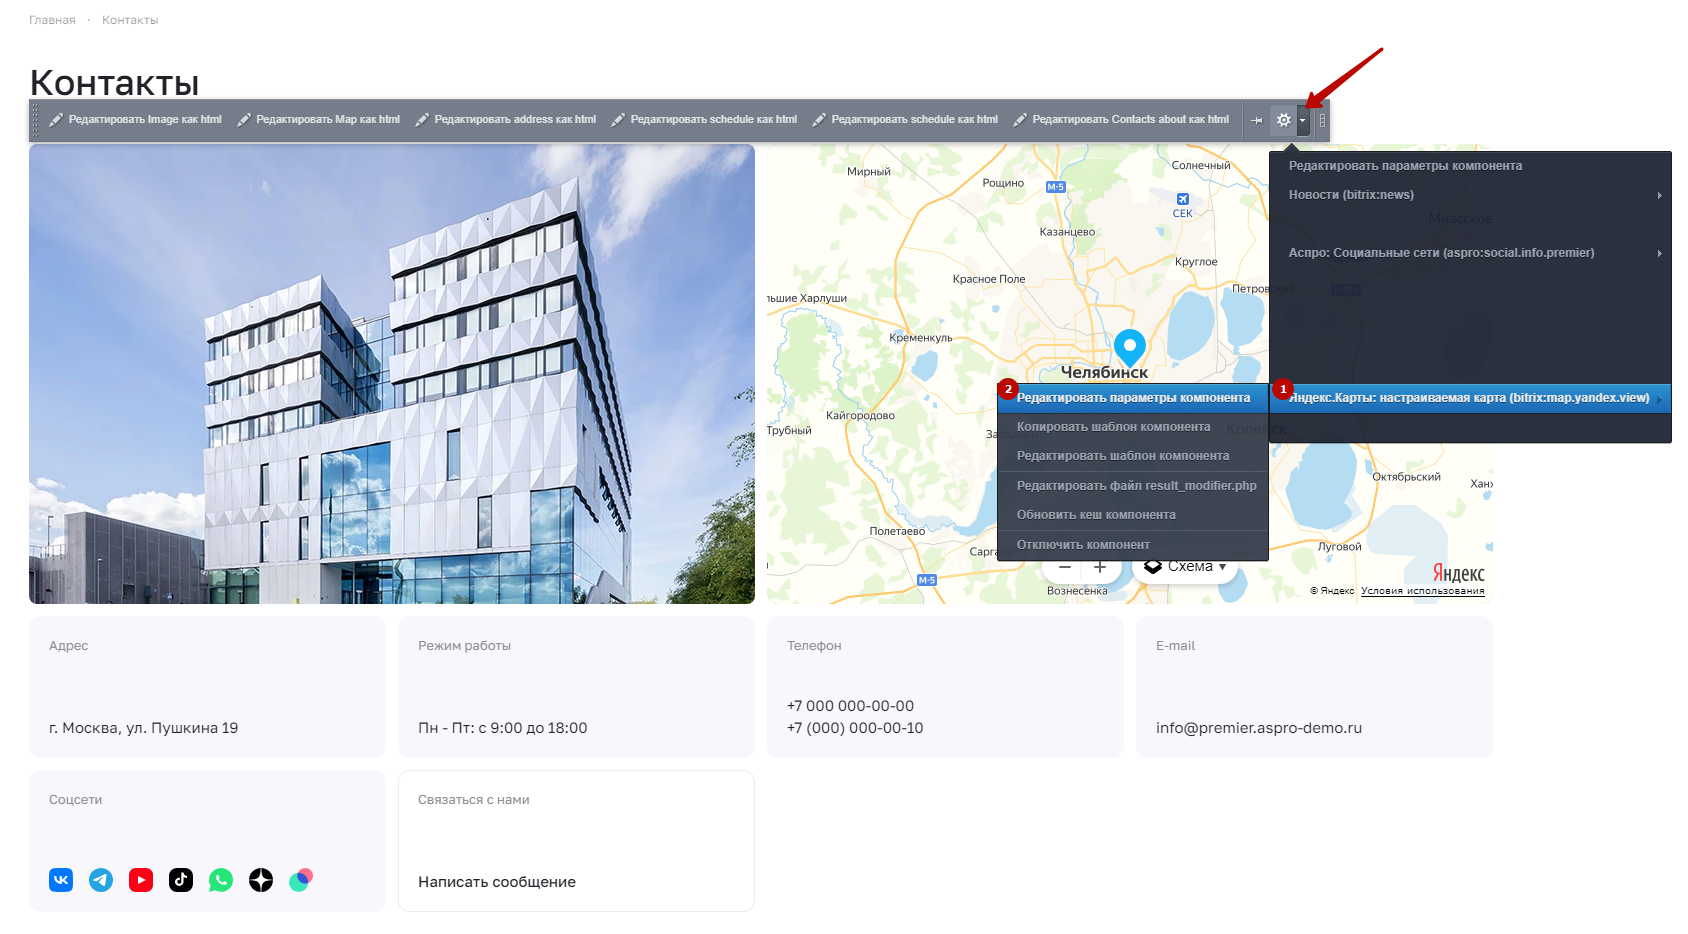Click the Кременкуль label on the map
This screenshot has height=934, width=1688.
click(x=921, y=338)
